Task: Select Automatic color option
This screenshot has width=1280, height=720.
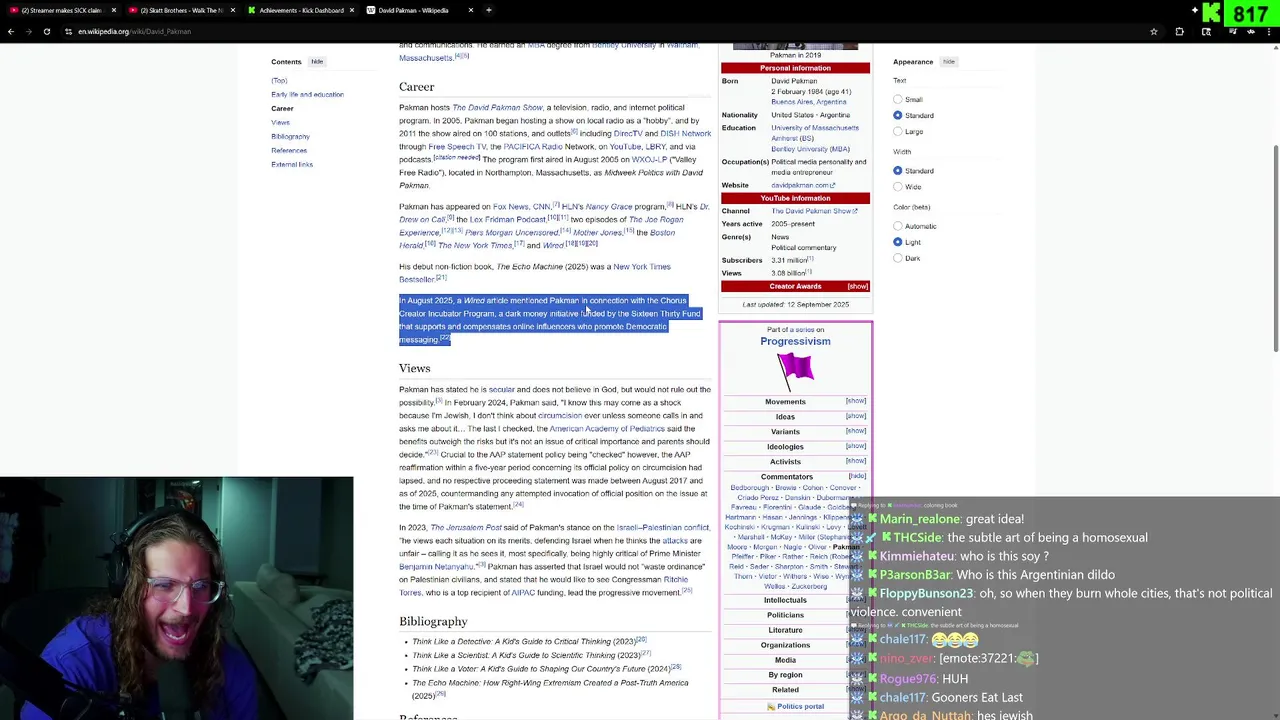Action: tap(898, 226)
